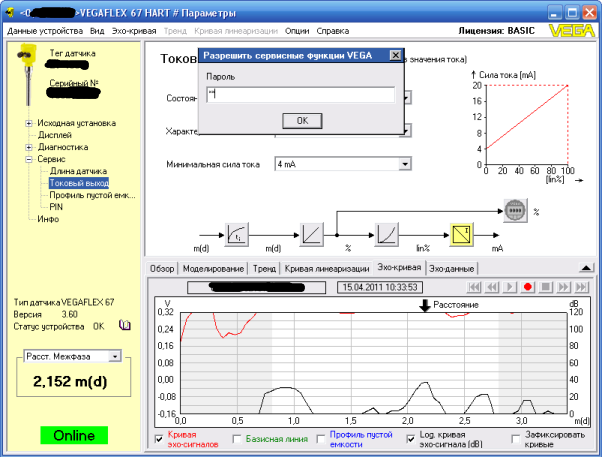Open the Вид menu
This screenshot has width=602, height=457.
[x=97, y=31]
